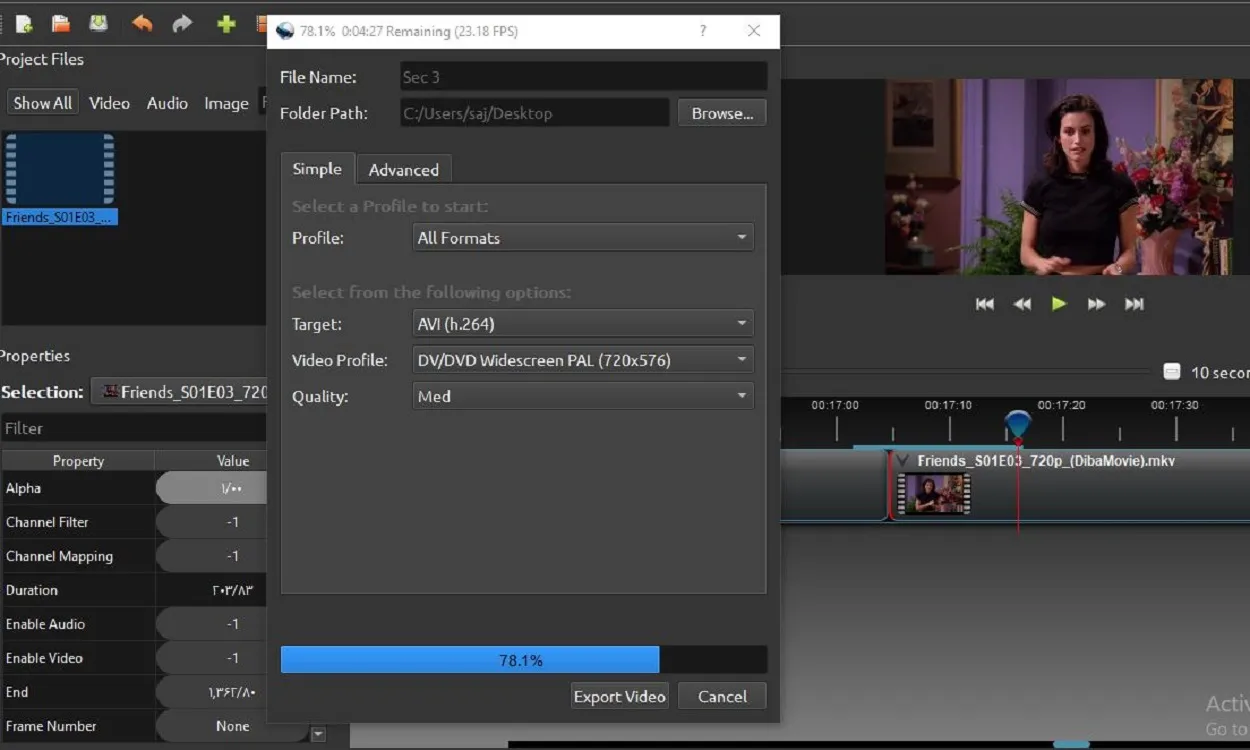Expand the Target dropdown set to AVI (h.264)

[583, 324]
